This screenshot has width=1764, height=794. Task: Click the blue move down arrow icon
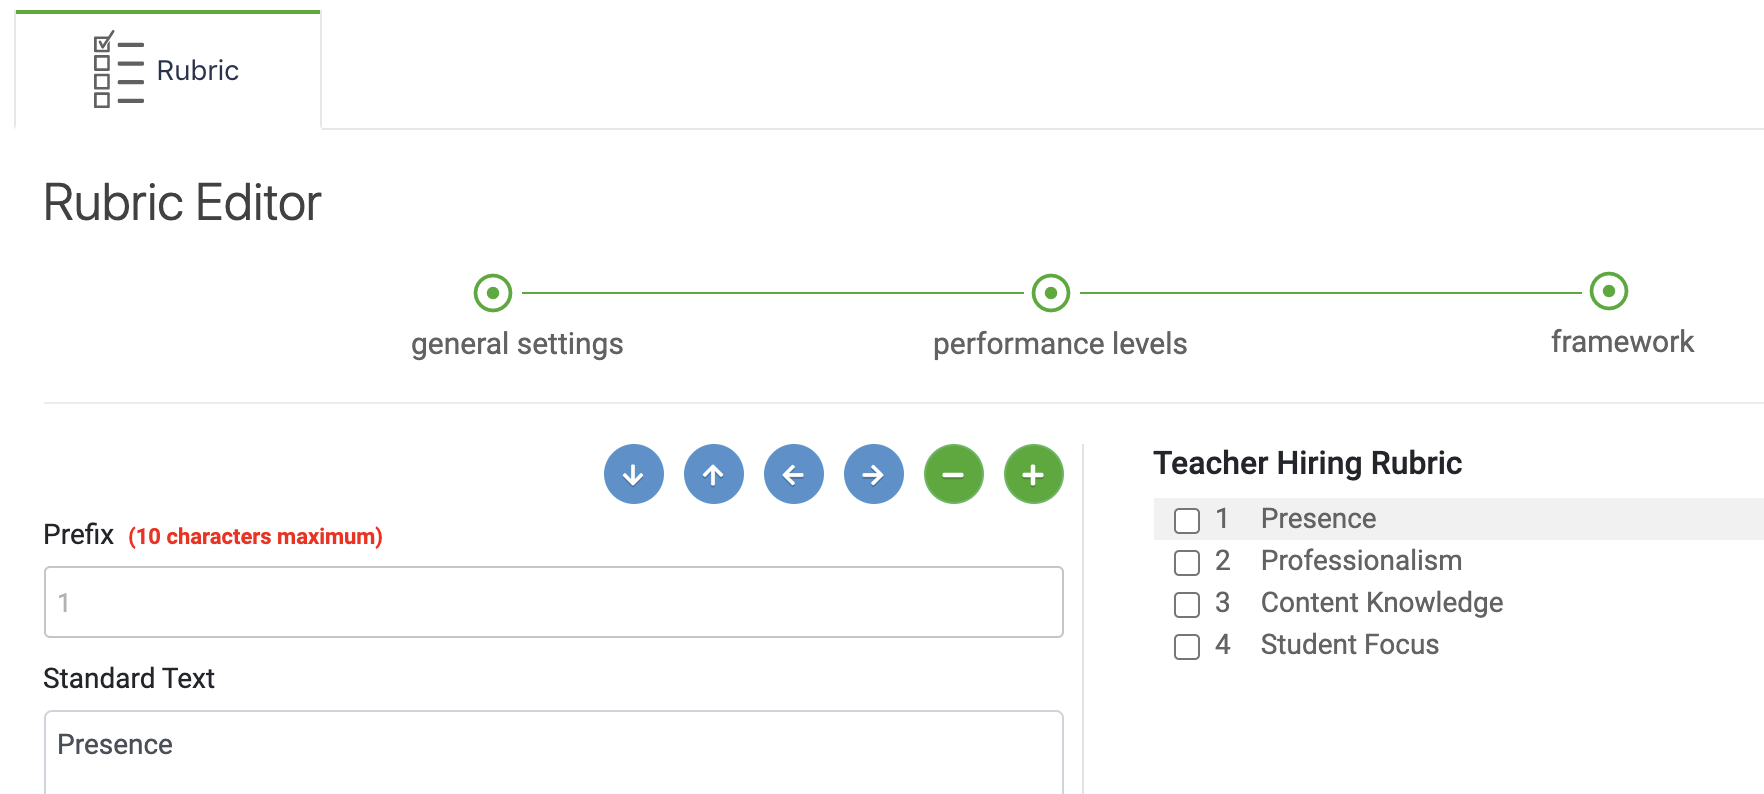point(634,474)
